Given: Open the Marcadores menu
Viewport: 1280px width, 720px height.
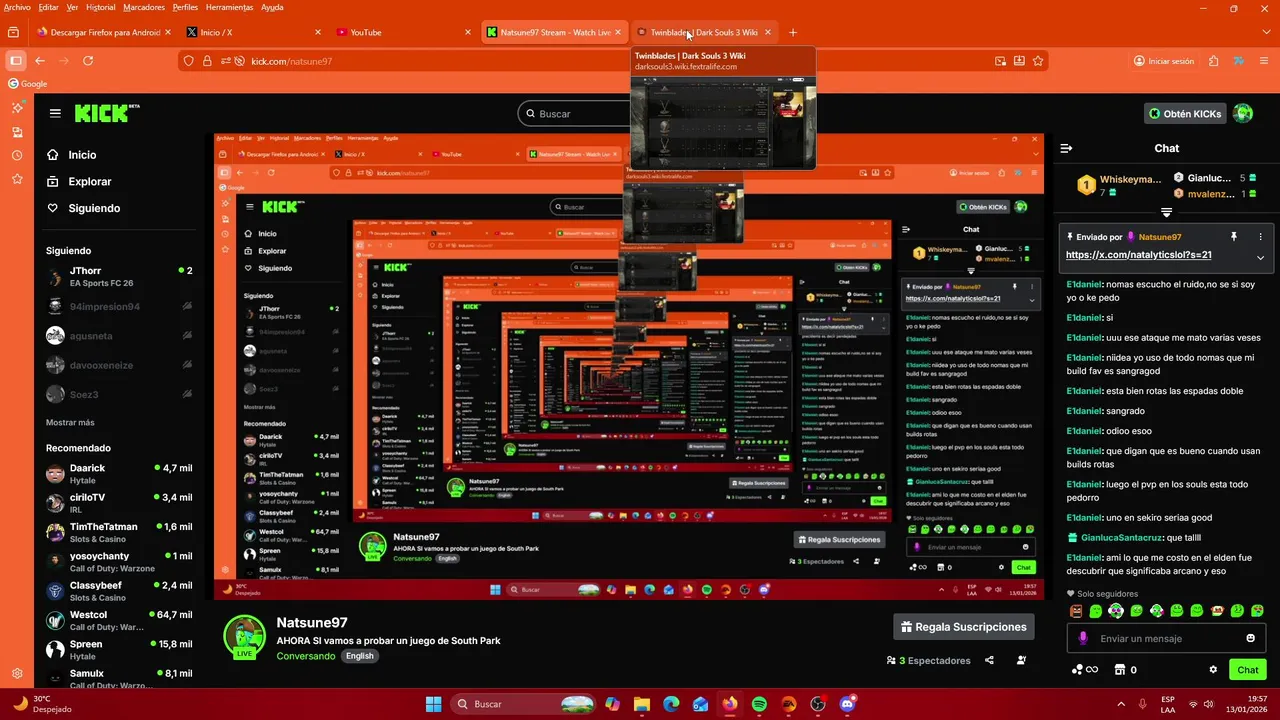Looking at the screenshot, I should (x=144, y=7).
